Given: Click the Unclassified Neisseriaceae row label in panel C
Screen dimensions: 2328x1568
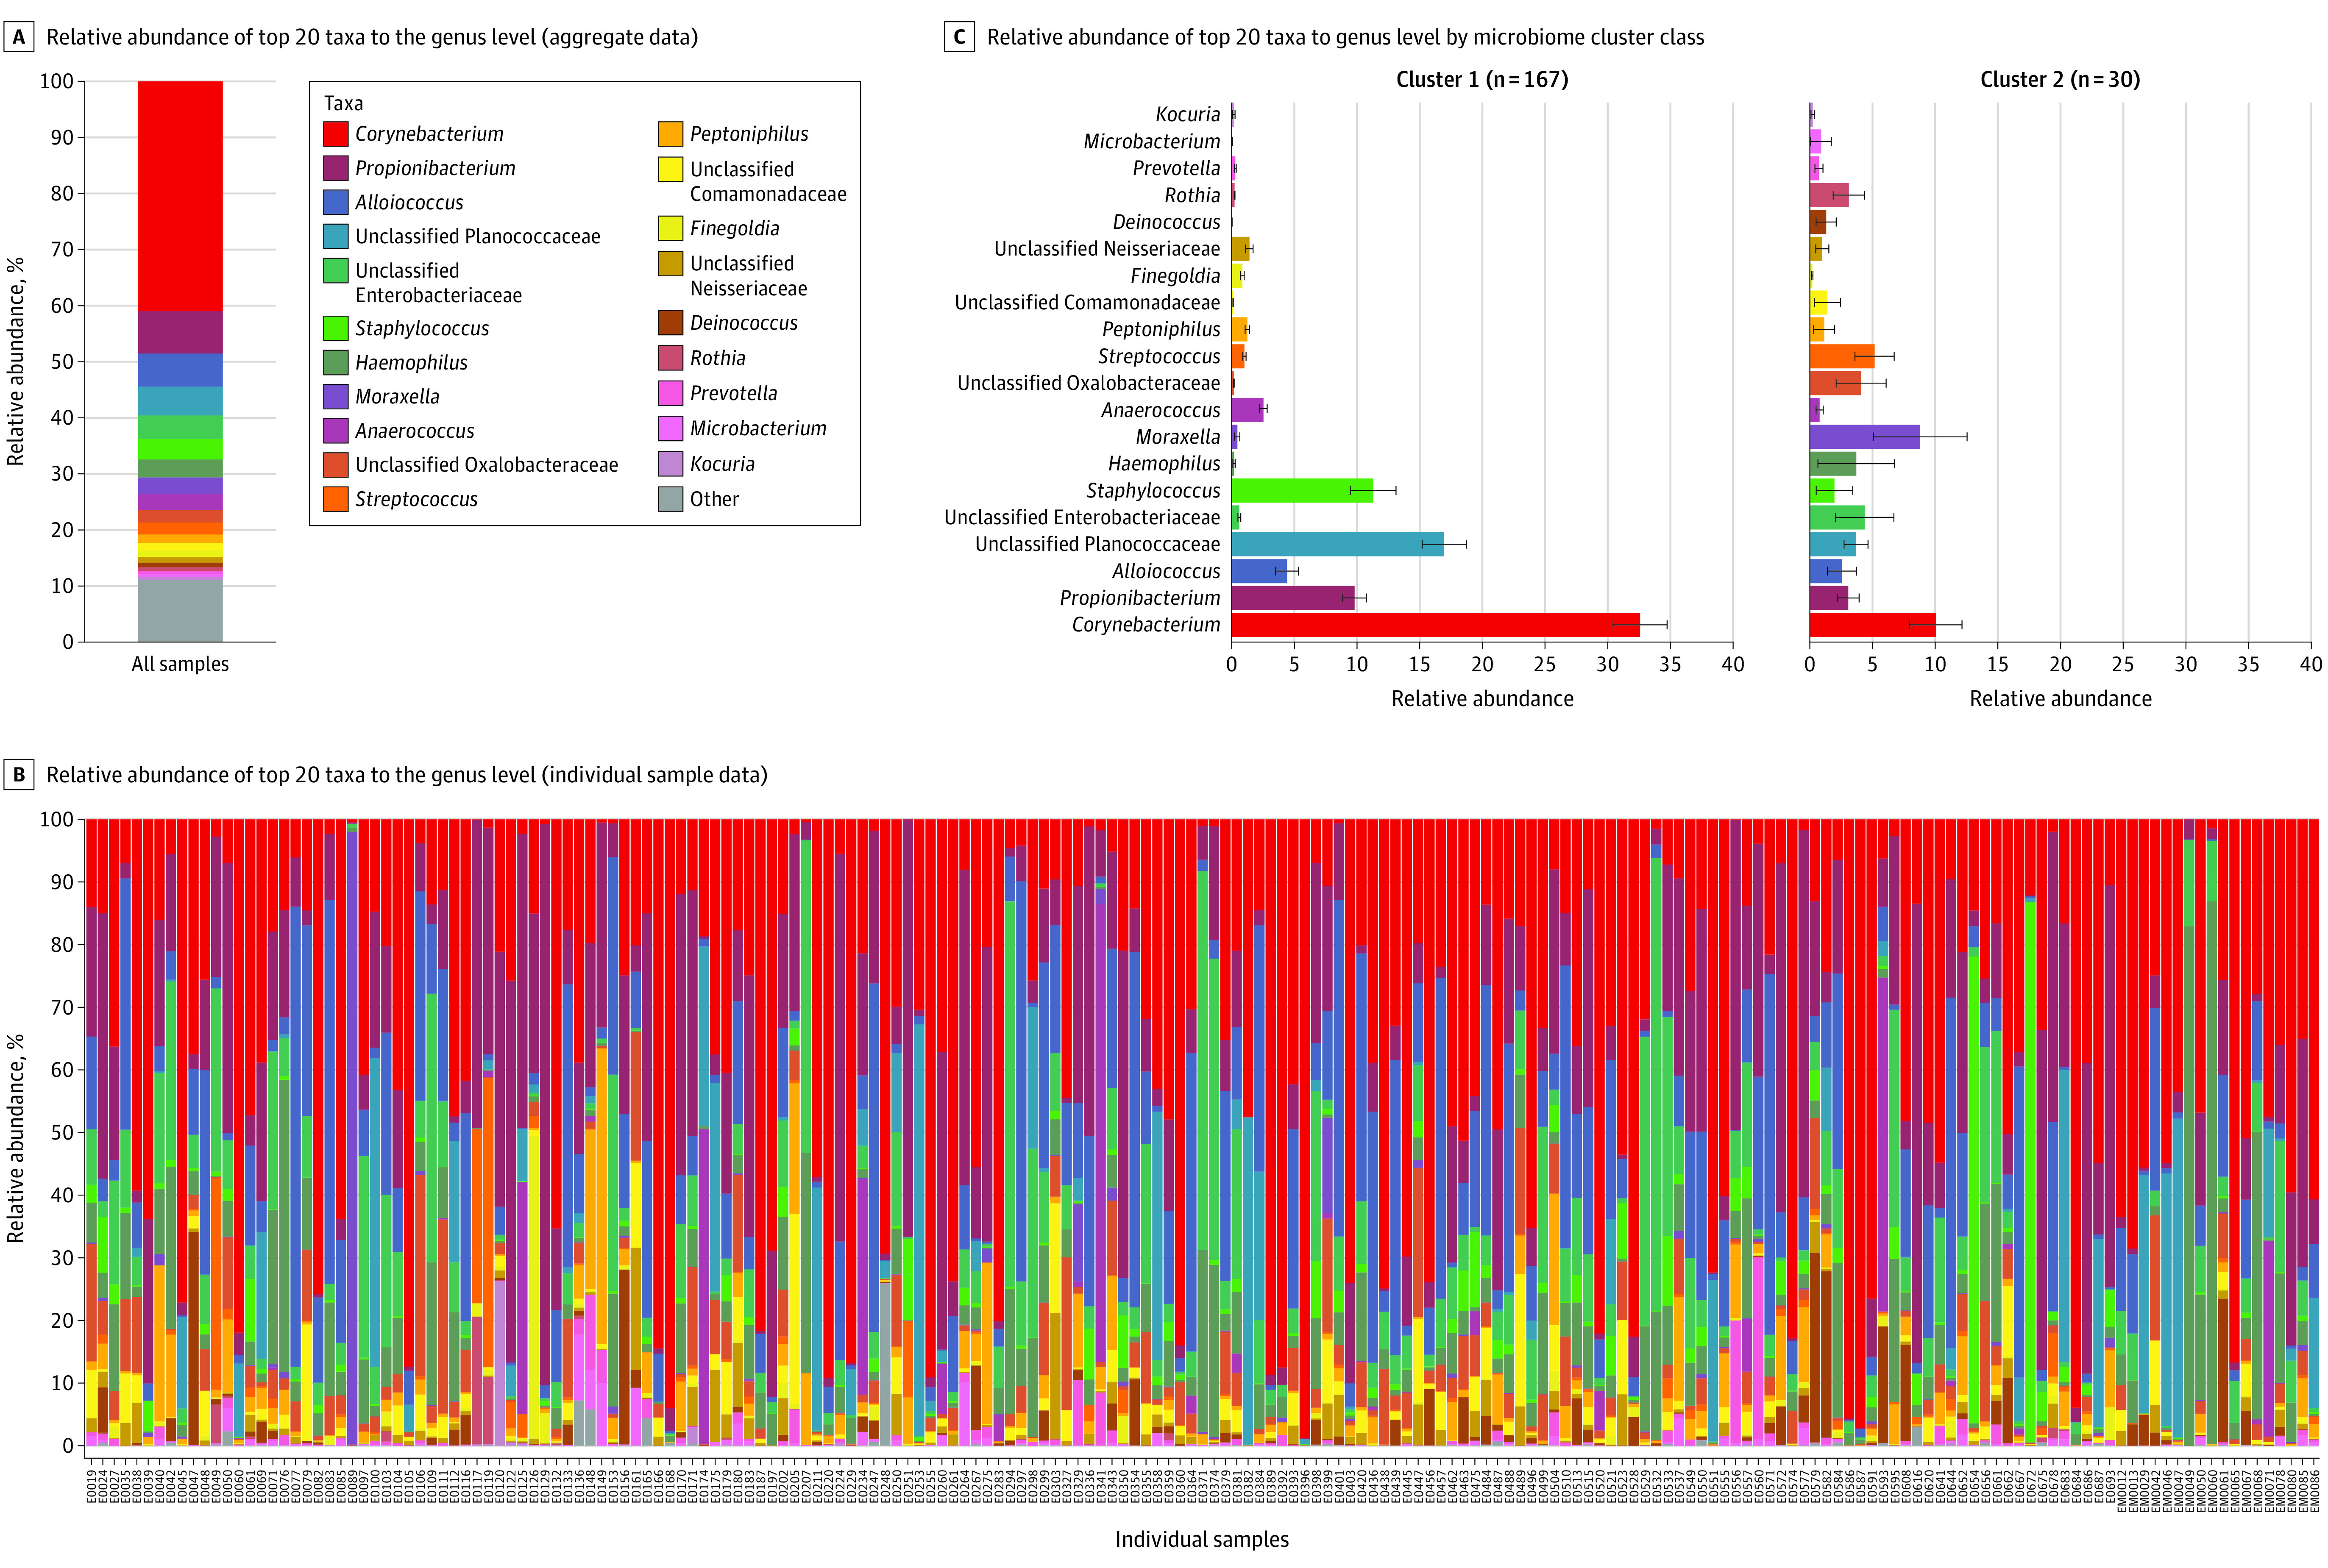Looking at the screenshot, I should point(1107,249).
